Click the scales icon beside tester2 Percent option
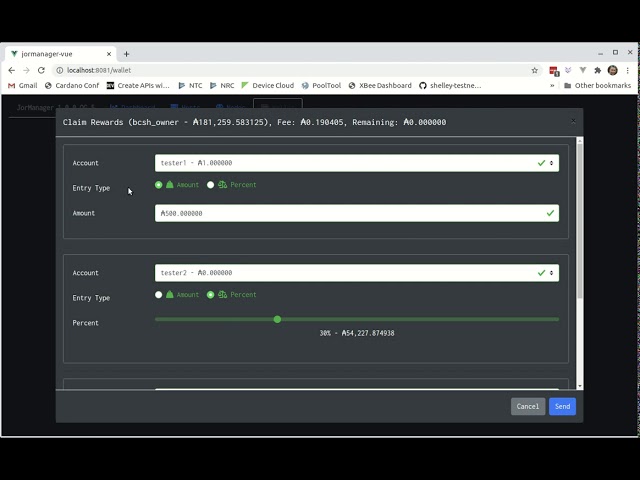 tap(222, 294)
